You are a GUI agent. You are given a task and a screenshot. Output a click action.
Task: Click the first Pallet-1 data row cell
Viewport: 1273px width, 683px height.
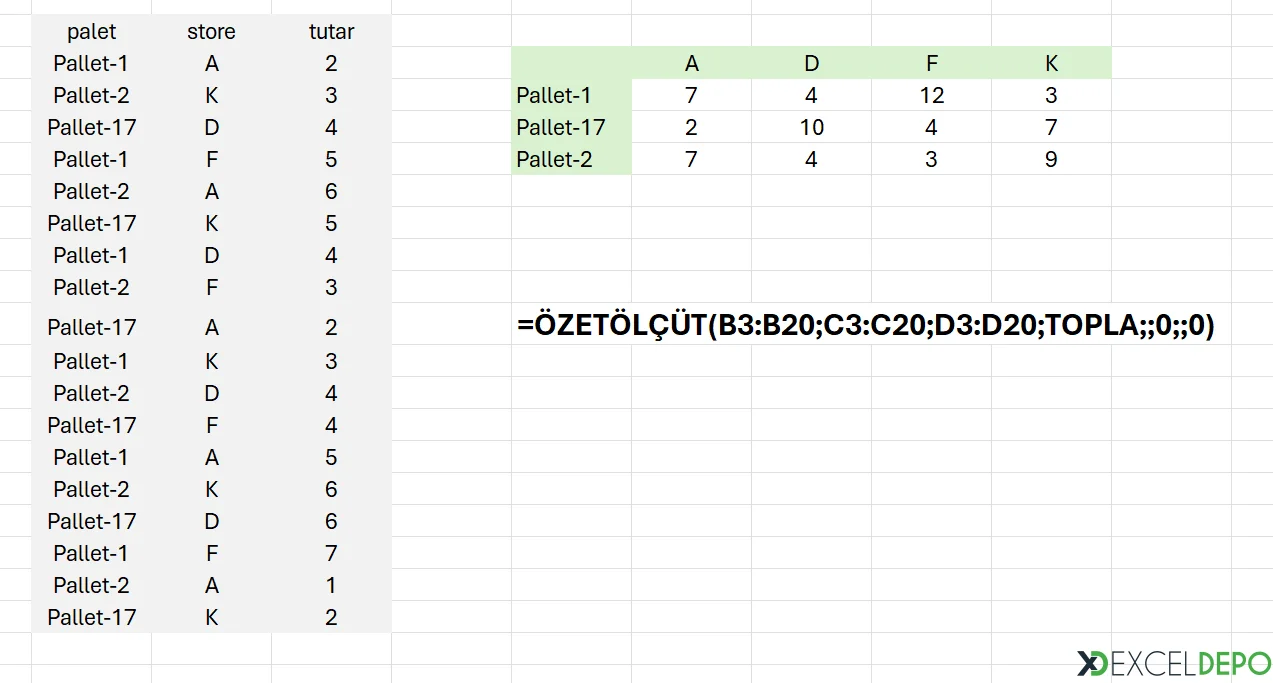coord(91,63)
